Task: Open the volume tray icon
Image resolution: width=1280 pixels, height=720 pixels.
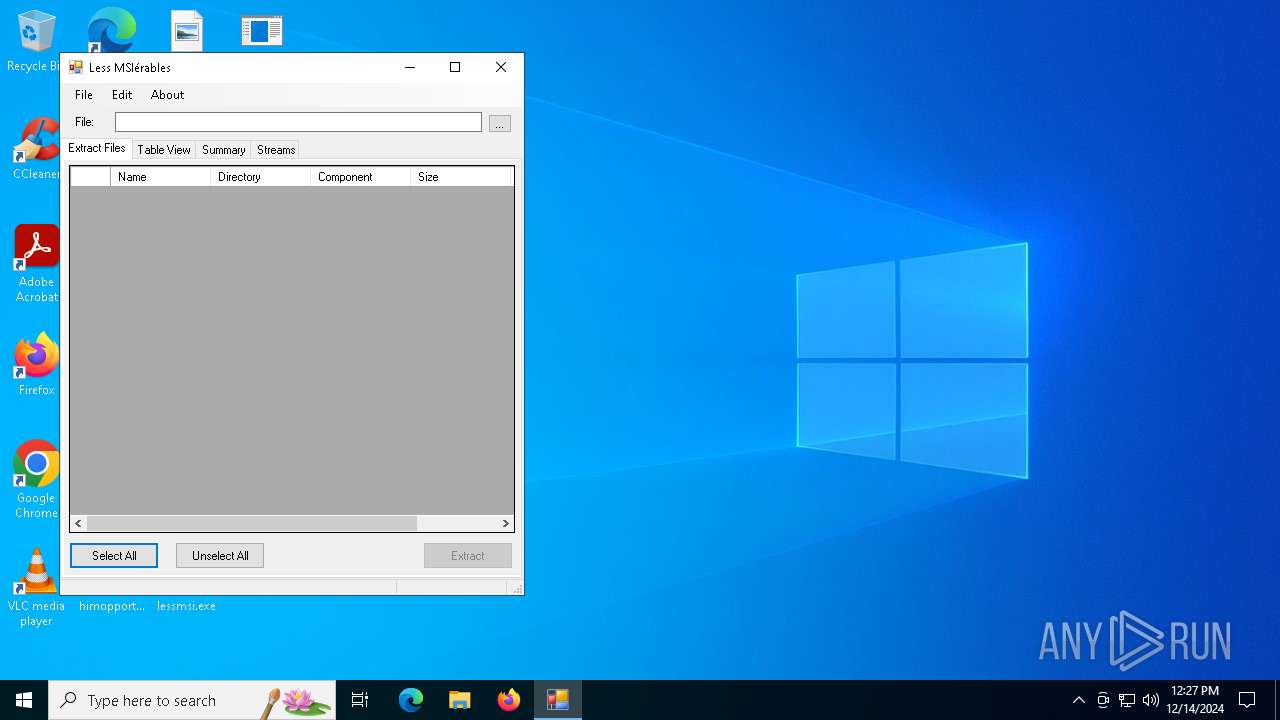Action: (1151, 700)
